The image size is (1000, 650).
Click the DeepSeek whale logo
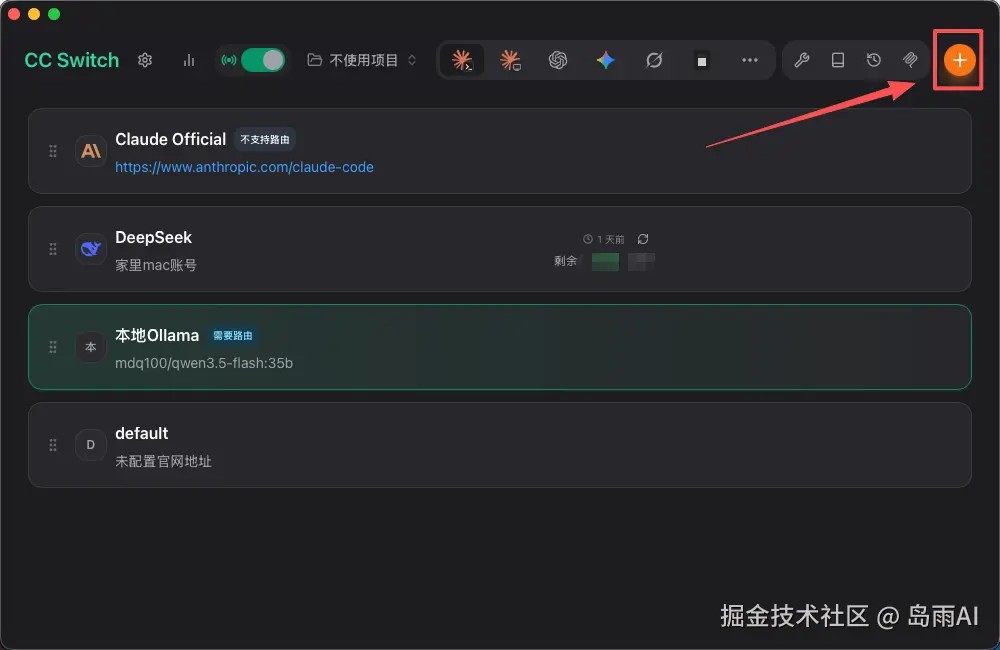click(91, 249)
